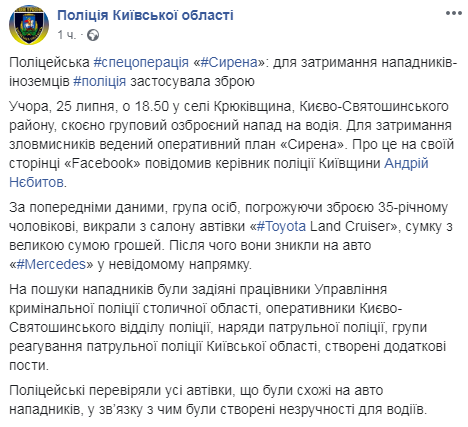Open the post options three-dots menu

click(x=454, y=14)
